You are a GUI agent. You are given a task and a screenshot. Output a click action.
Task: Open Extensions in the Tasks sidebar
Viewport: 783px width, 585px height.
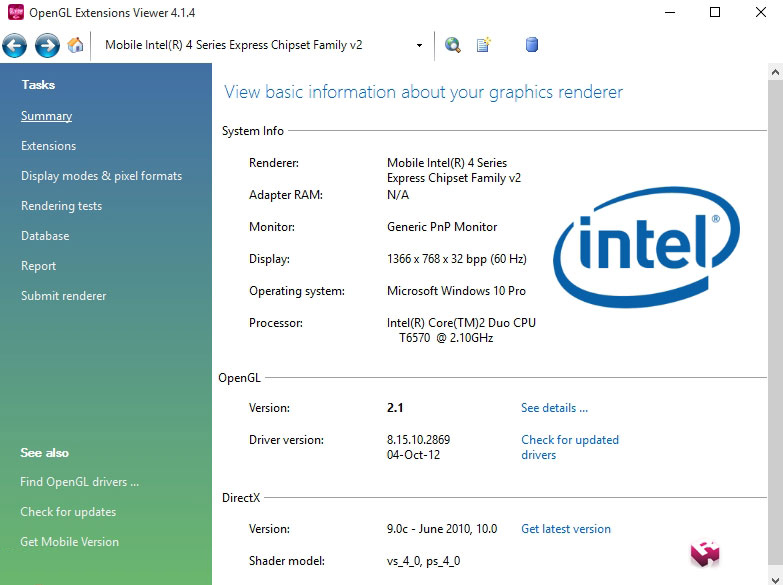coord(48,146)
